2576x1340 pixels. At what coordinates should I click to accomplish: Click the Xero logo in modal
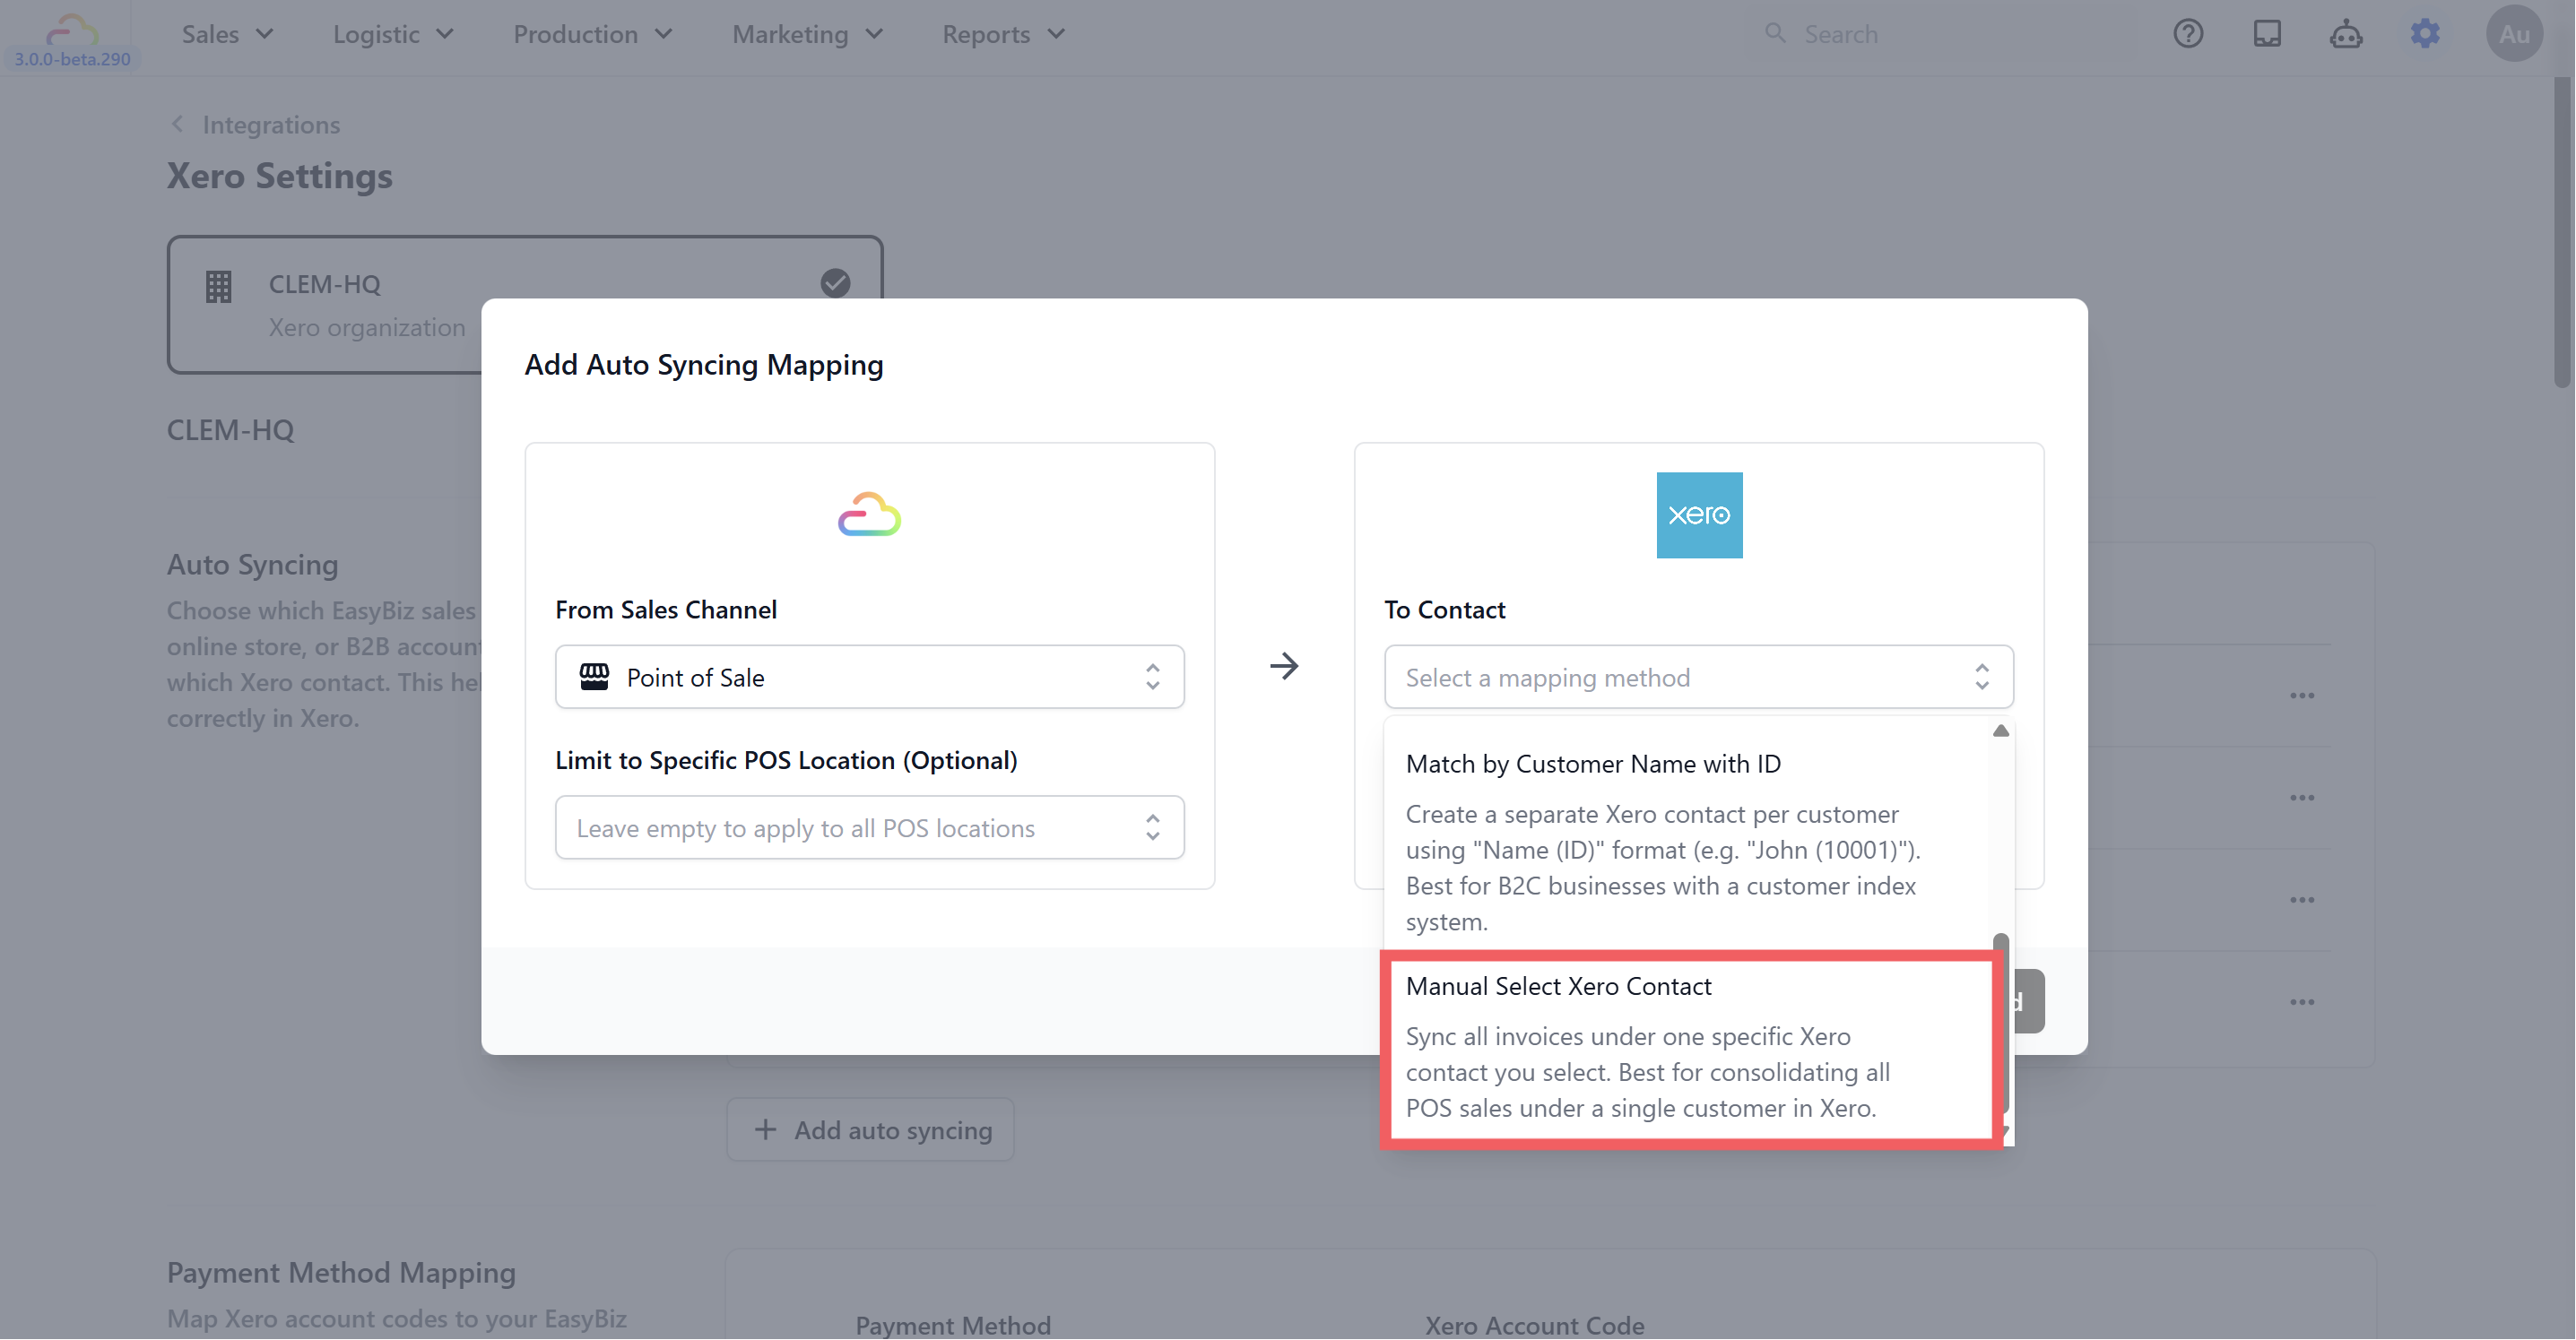point(1699,515)
